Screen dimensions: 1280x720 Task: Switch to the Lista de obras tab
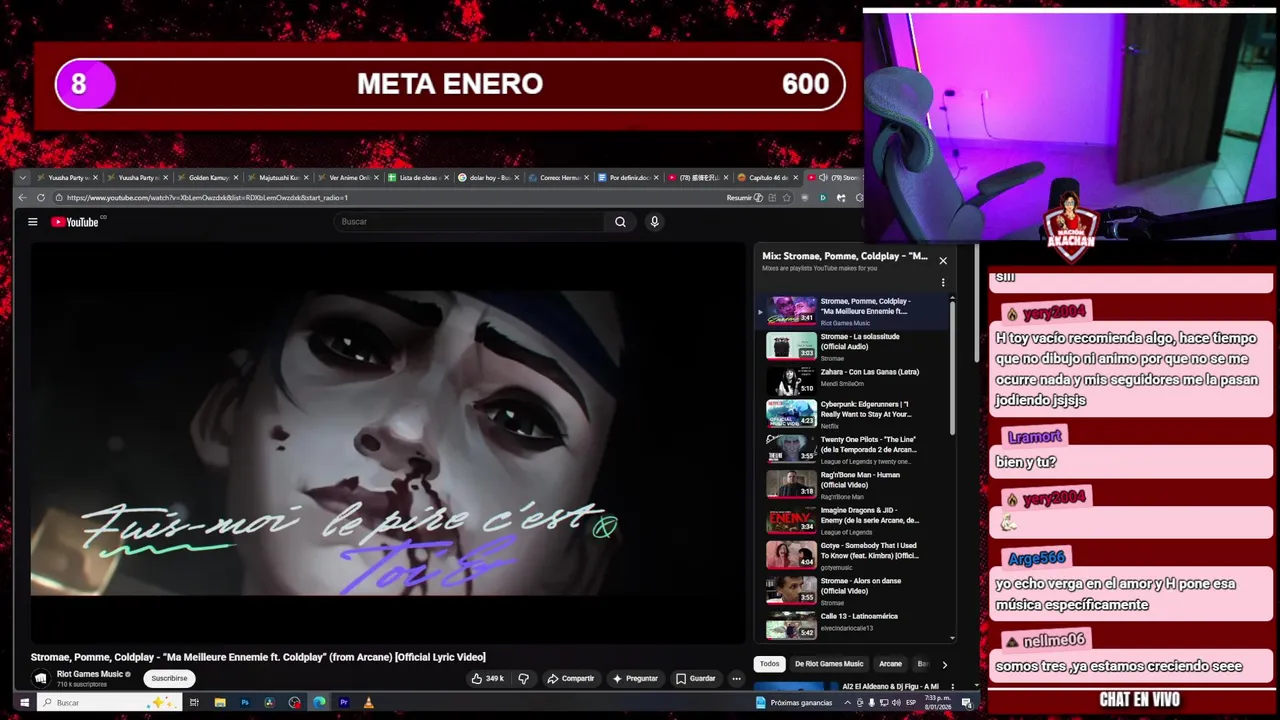pyautogui.click(x=420, y=177)
